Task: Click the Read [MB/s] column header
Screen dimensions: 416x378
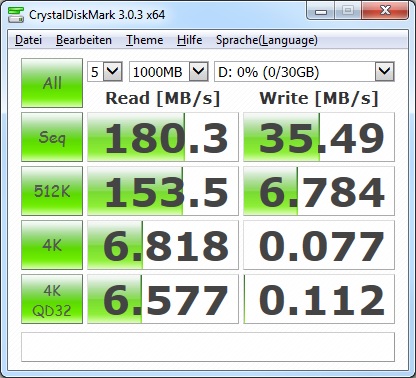Action: coord(163,98)
